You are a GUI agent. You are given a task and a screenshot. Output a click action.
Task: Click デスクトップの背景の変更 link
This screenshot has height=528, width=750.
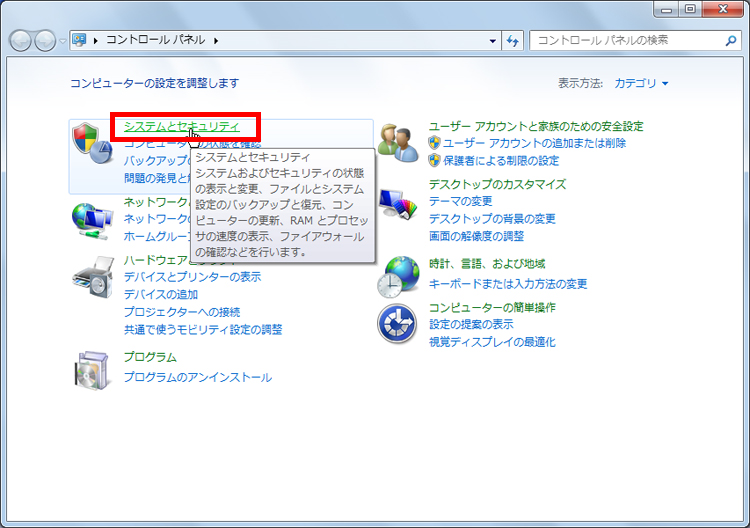click(x=492, y=219)
